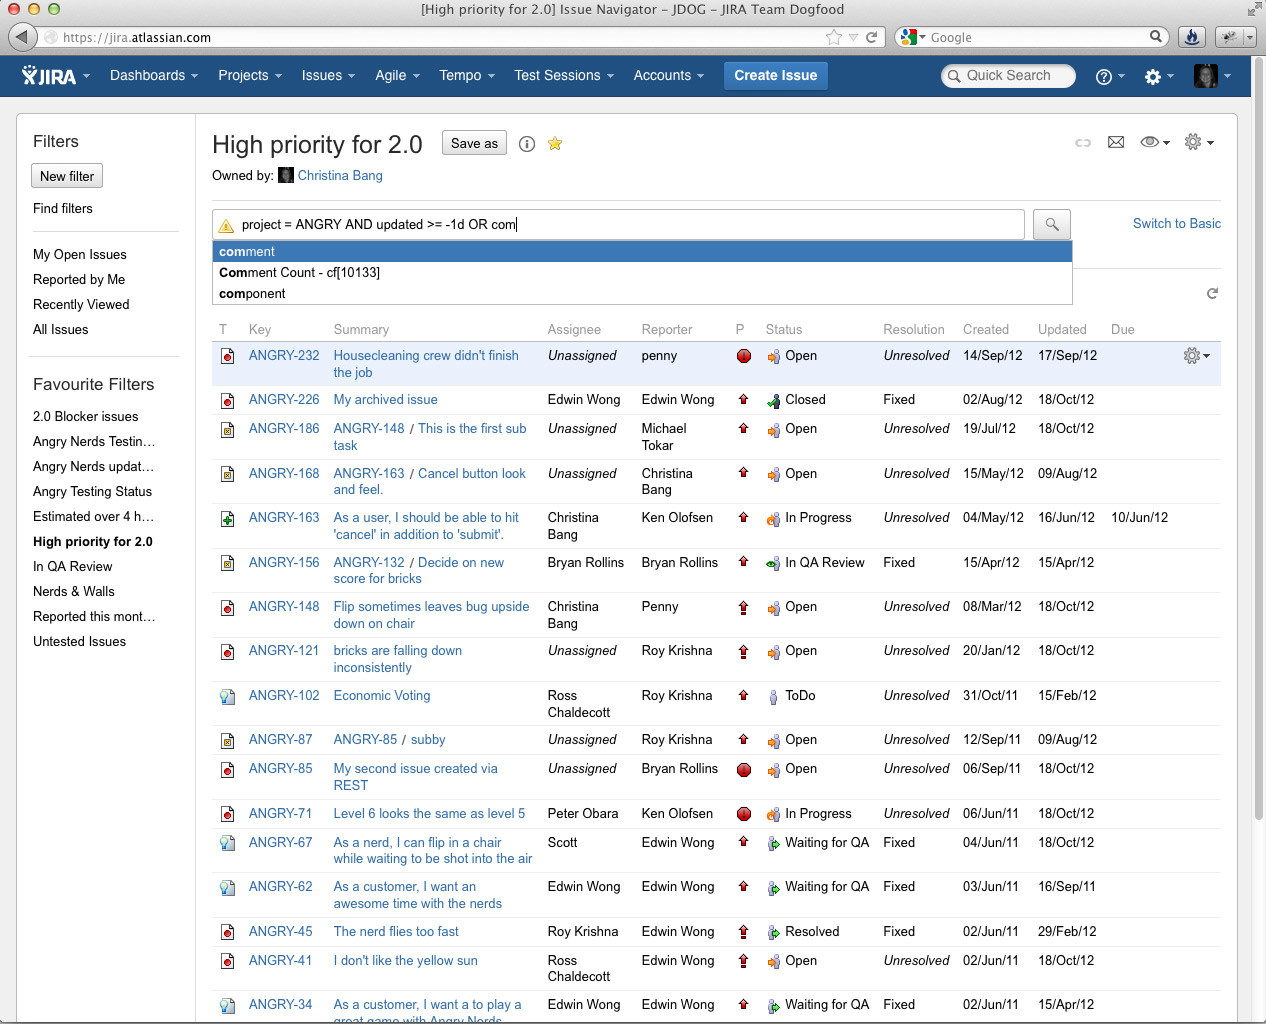Click the In QA Review status icon for ANGRY-156
Screen dimensions: 1266x1024
(x=773, y=564)
